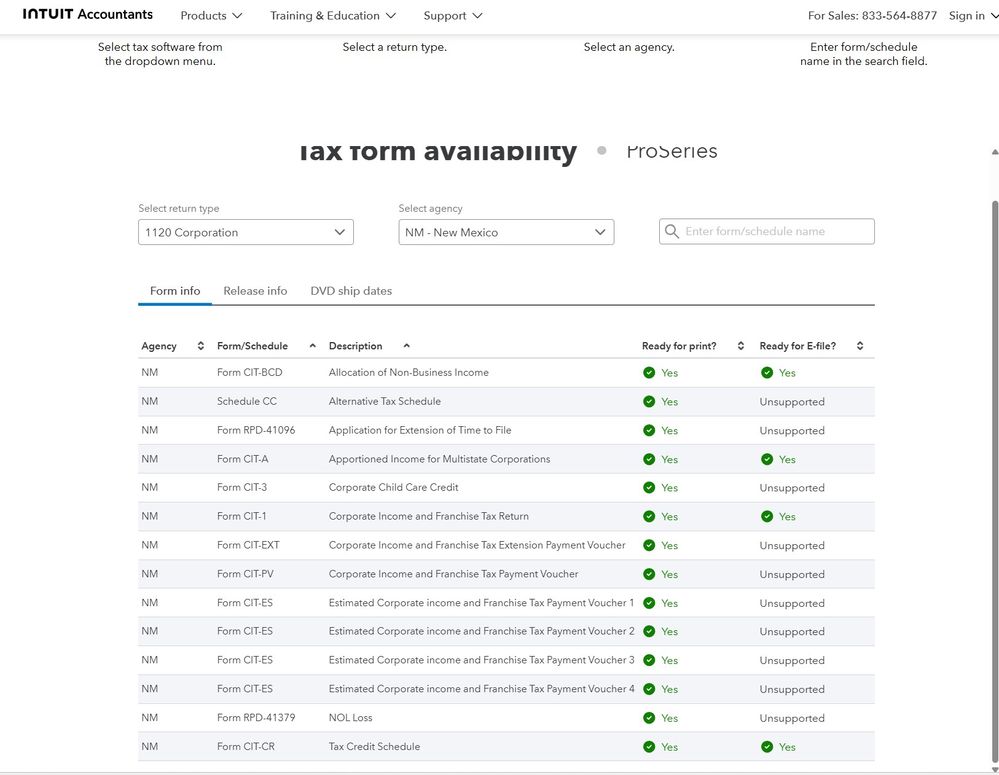The width and height of the screenshot is (999, 775).
Task: Click green check for Form CIT-BCD e-file
Action: tap(767, 373)
